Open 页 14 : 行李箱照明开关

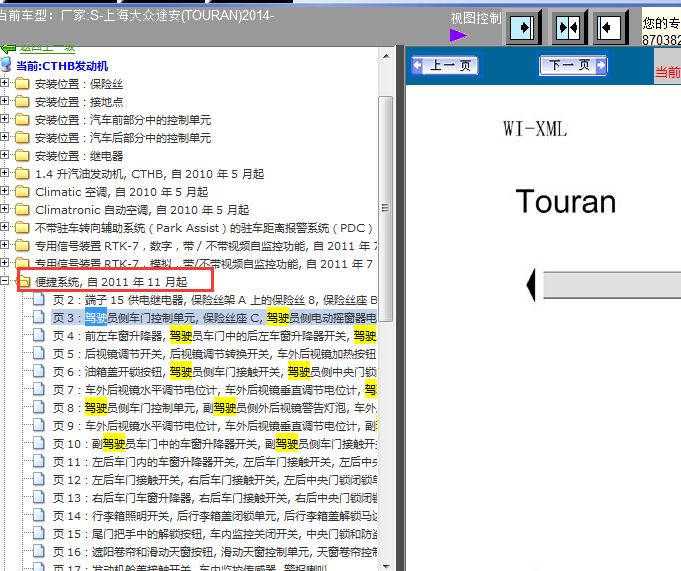pyautogui.click(x=215, y=516)
